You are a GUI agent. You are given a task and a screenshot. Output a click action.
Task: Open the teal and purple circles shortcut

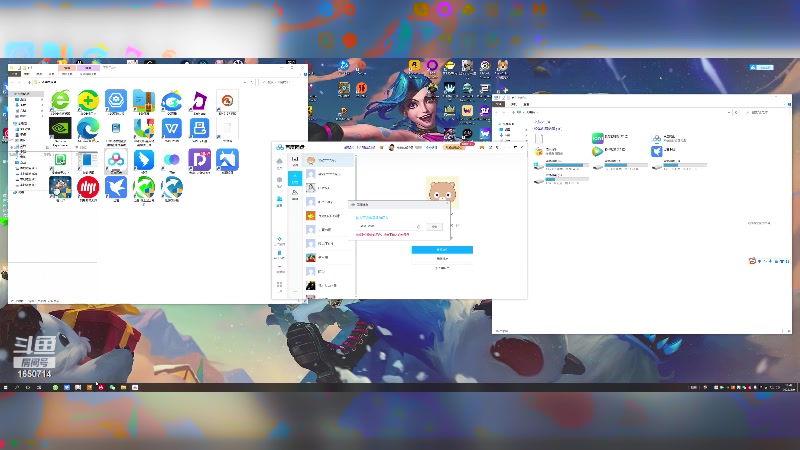pos(171,160)
